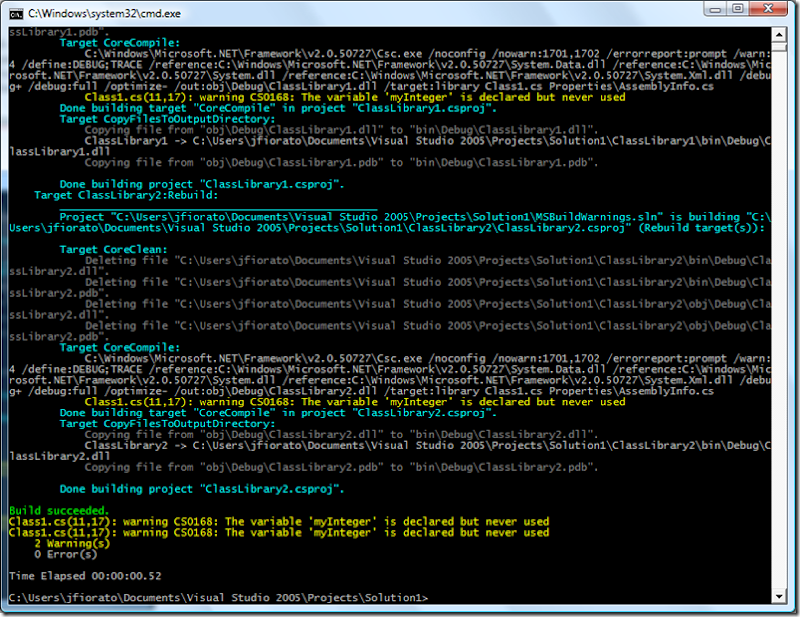Image resolution: width=800 pixels, height=617 pixels.
Task: Click "Done building project ClassLibrary2.csproj" line
Action: pos(201,489)
